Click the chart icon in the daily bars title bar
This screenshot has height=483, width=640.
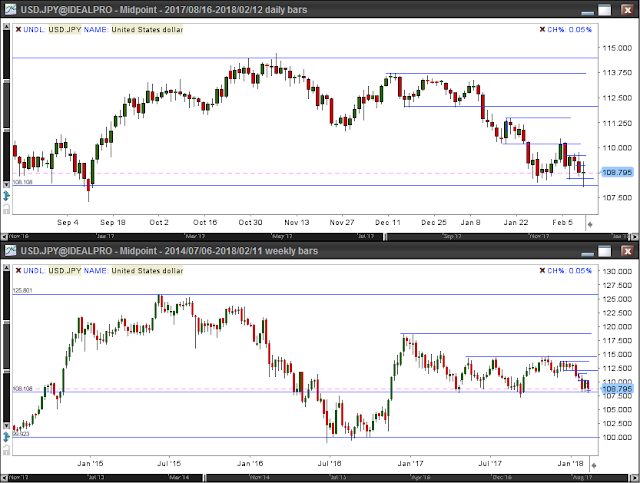click(10, 9)
